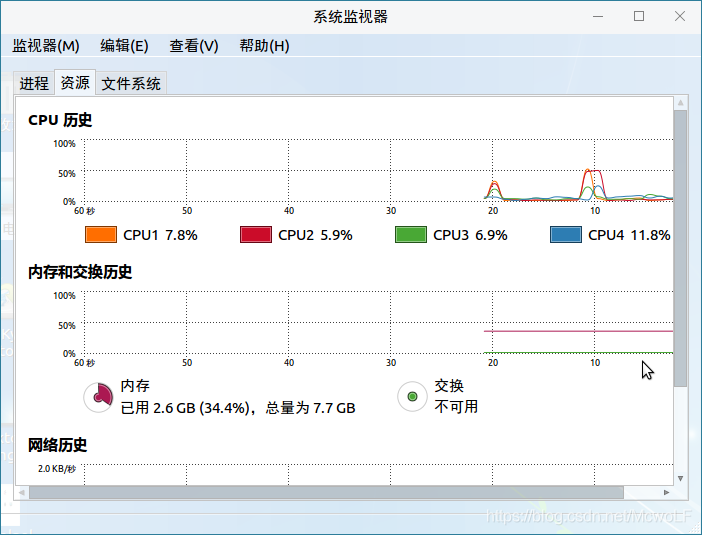Open the 编辑(E) menu
The width and height of the screenshot is (702, 535).
click(x=124, y=46)
